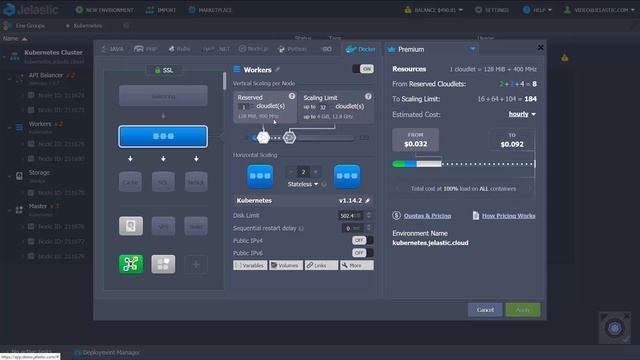
Task: Edit the Workers layer name pencil
Action: coord(278,70)
